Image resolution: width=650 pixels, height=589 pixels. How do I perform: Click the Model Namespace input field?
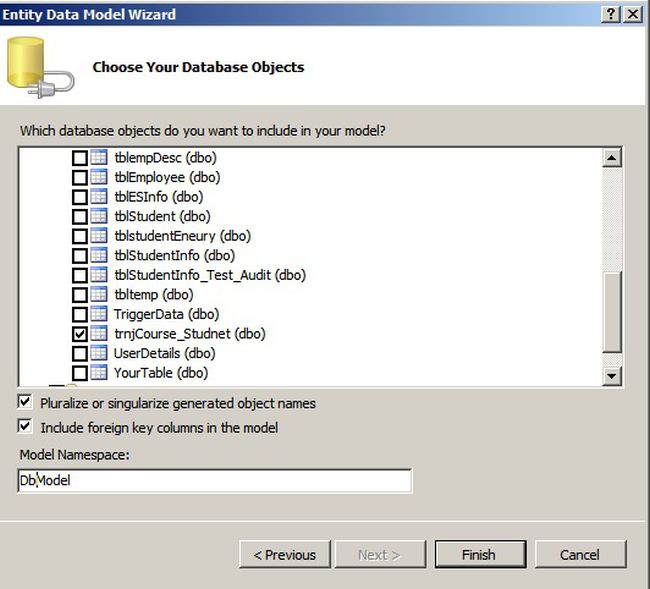point(215,481)
